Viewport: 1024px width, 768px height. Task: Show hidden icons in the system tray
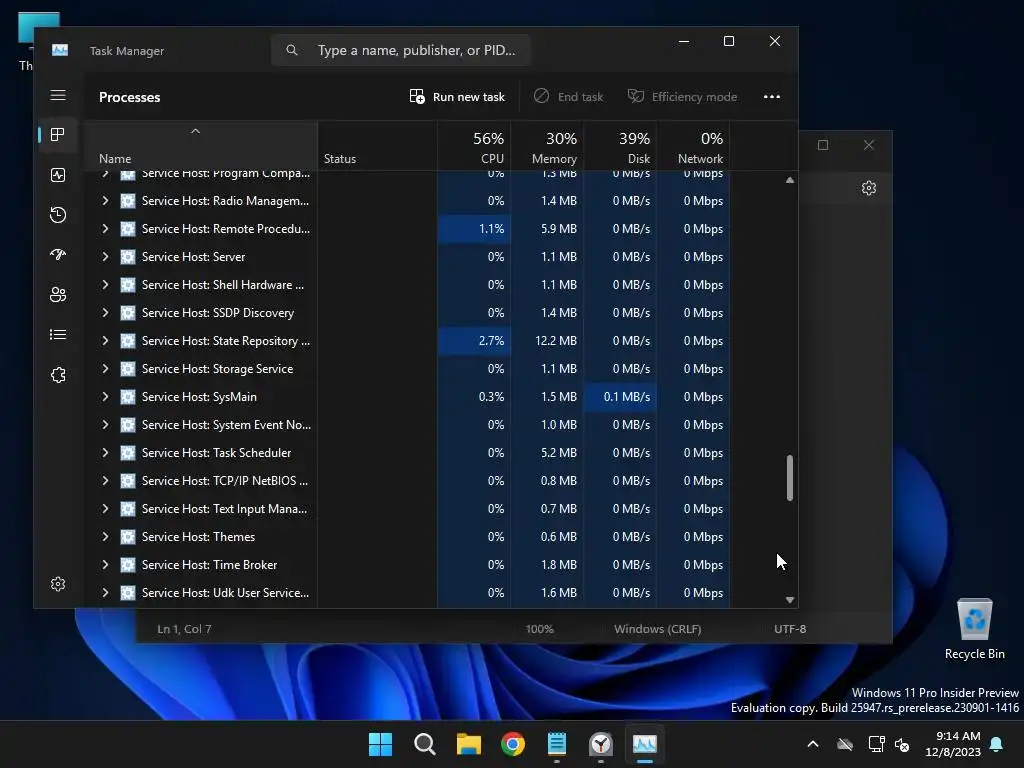click(813, 744)
